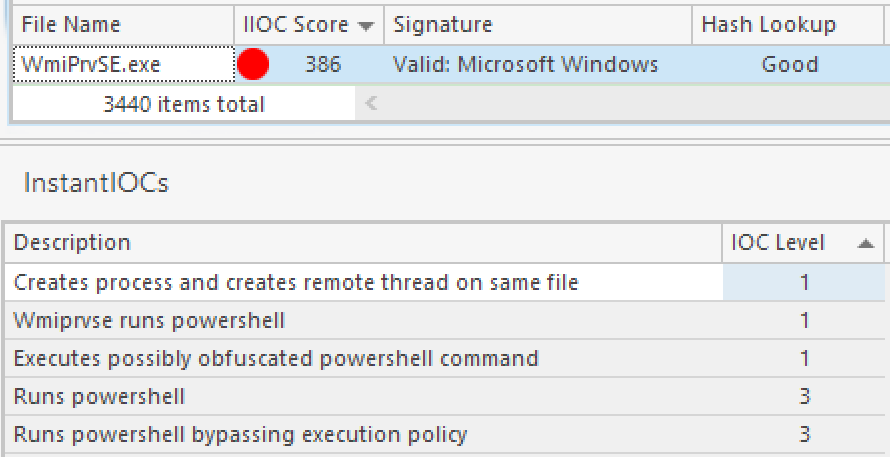Screen dimensions: 890x457
Task: Click the Good hash lookup cell
Action: 790,65
